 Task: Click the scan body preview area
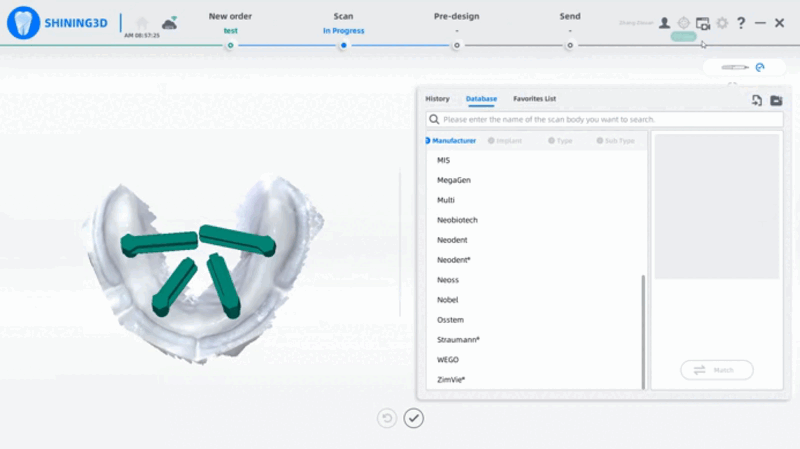pos(717,206)
